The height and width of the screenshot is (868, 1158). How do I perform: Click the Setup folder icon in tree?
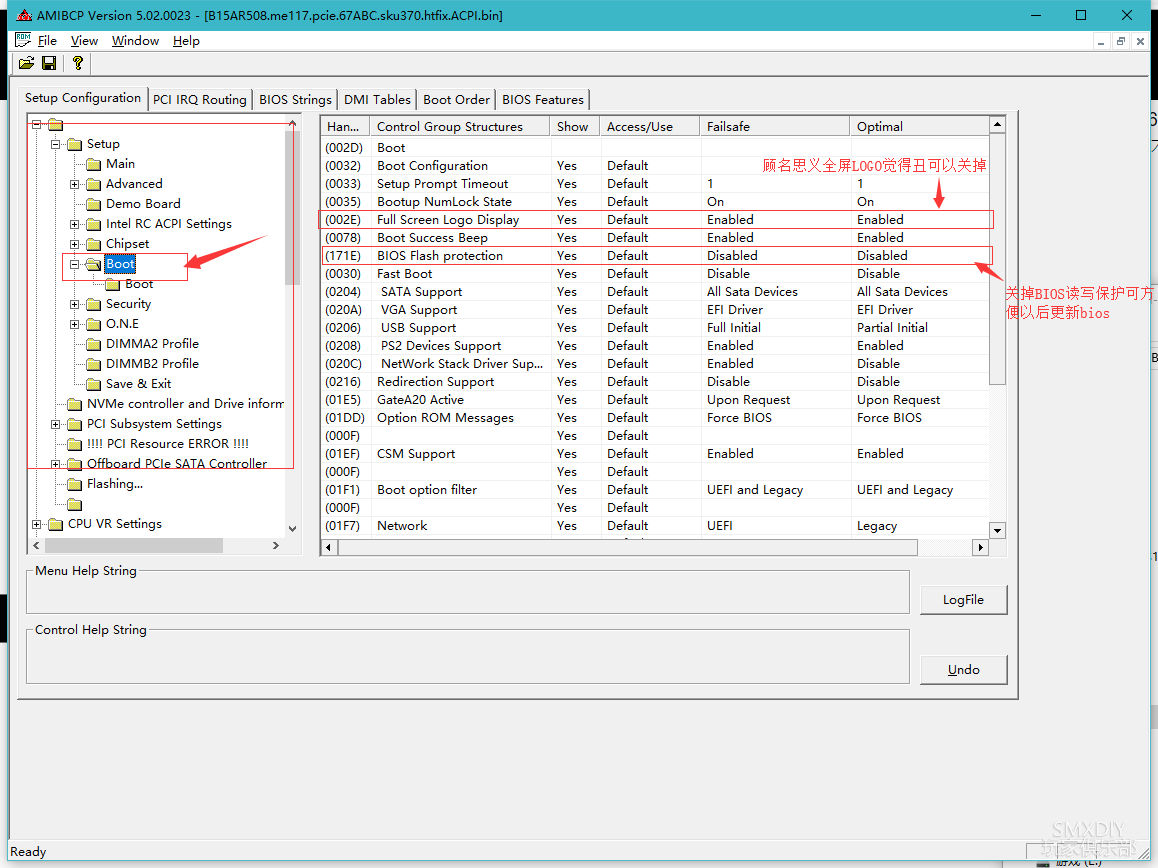click(75, 144)
